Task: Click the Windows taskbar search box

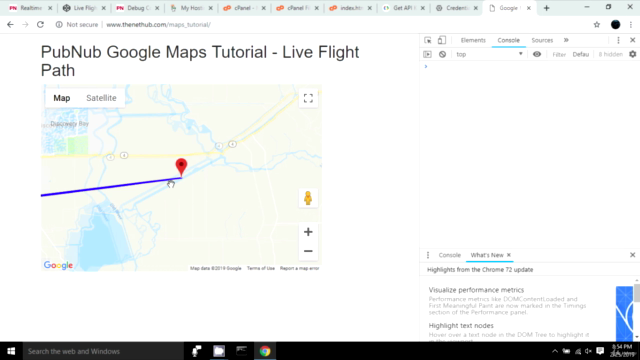Action: (x=103, y=351)
